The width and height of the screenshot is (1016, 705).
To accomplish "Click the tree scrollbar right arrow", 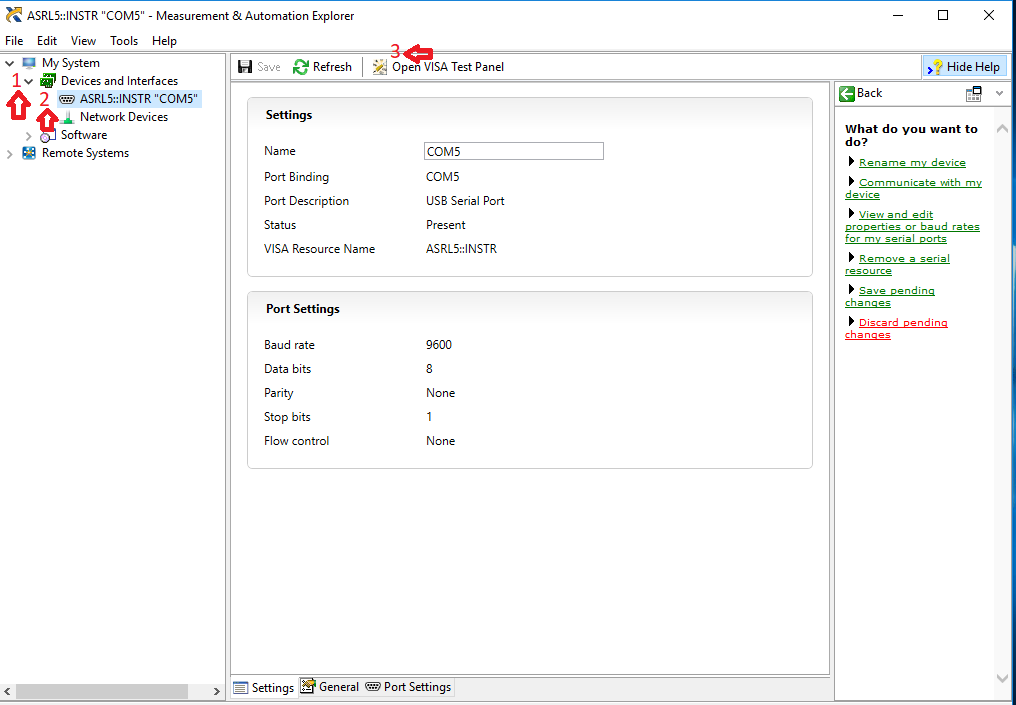I will [x=216, y=691].
